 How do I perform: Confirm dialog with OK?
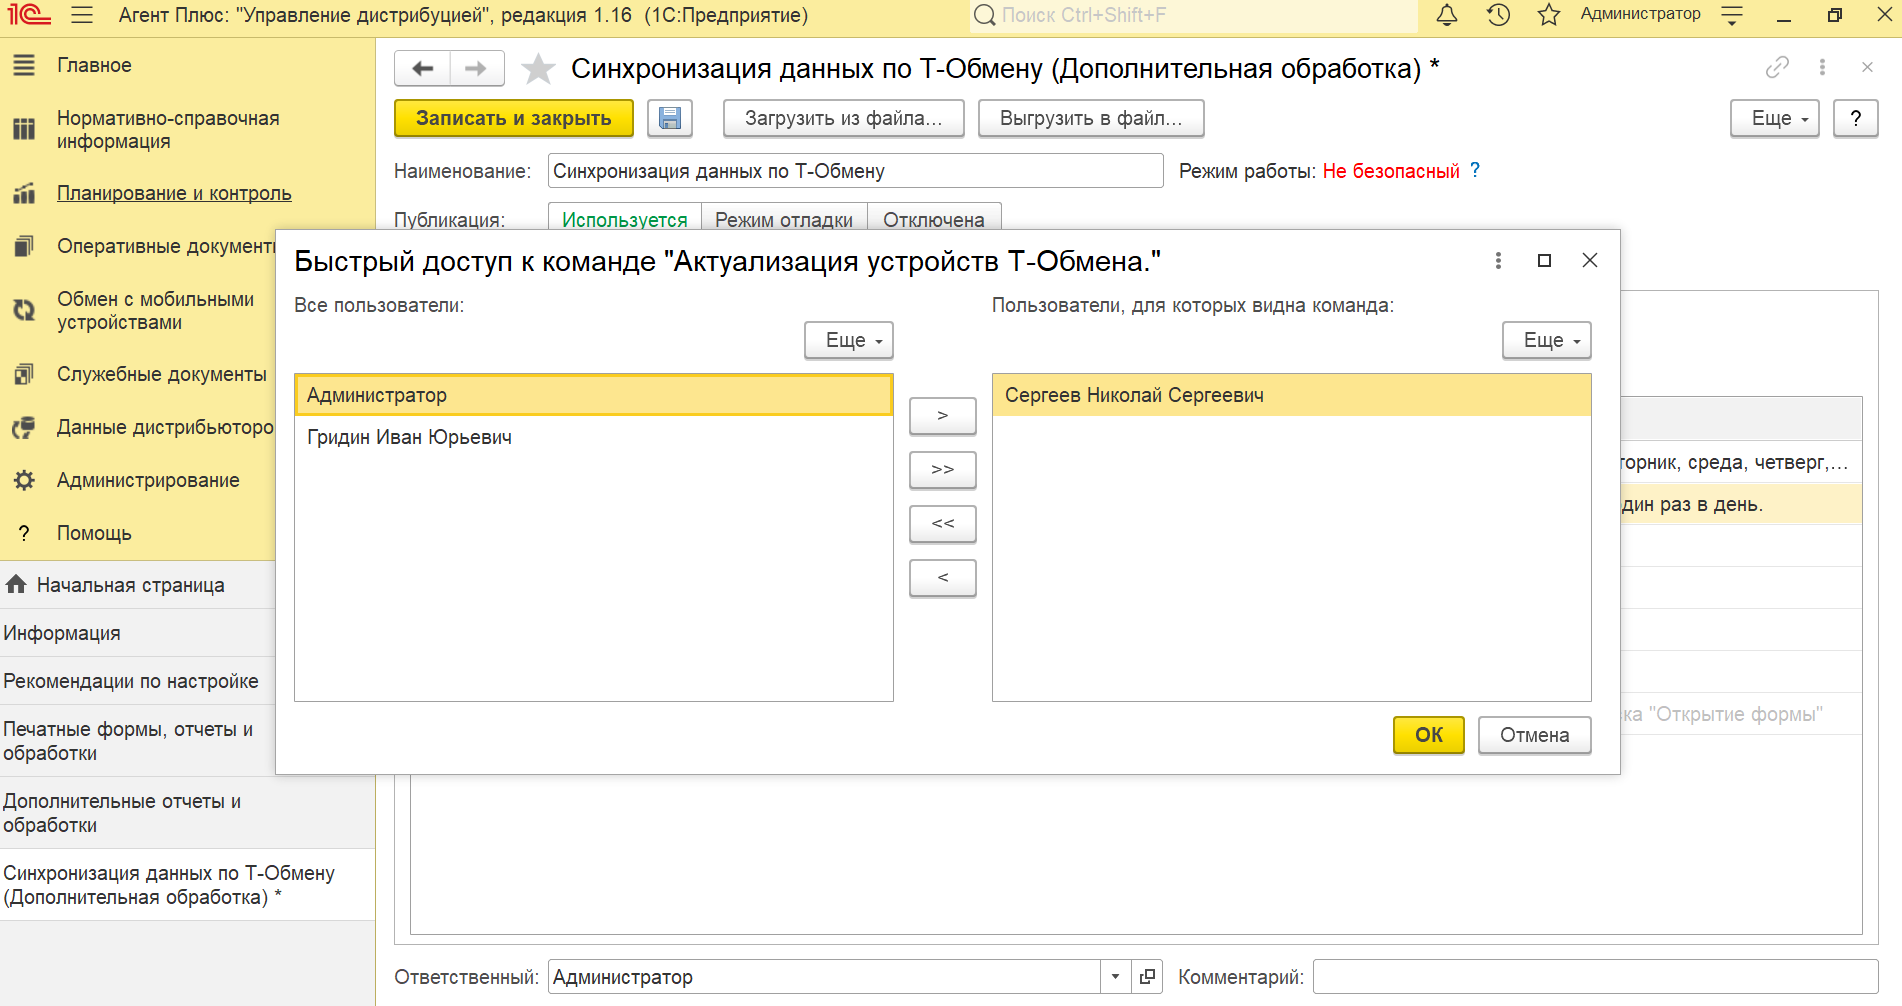tap(1429, 735)
